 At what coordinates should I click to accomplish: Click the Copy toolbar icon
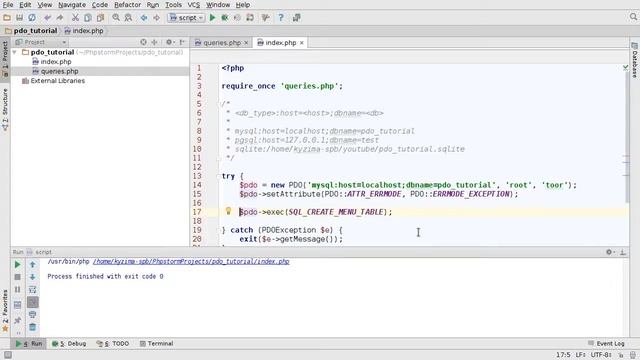[x=88, y=18]
